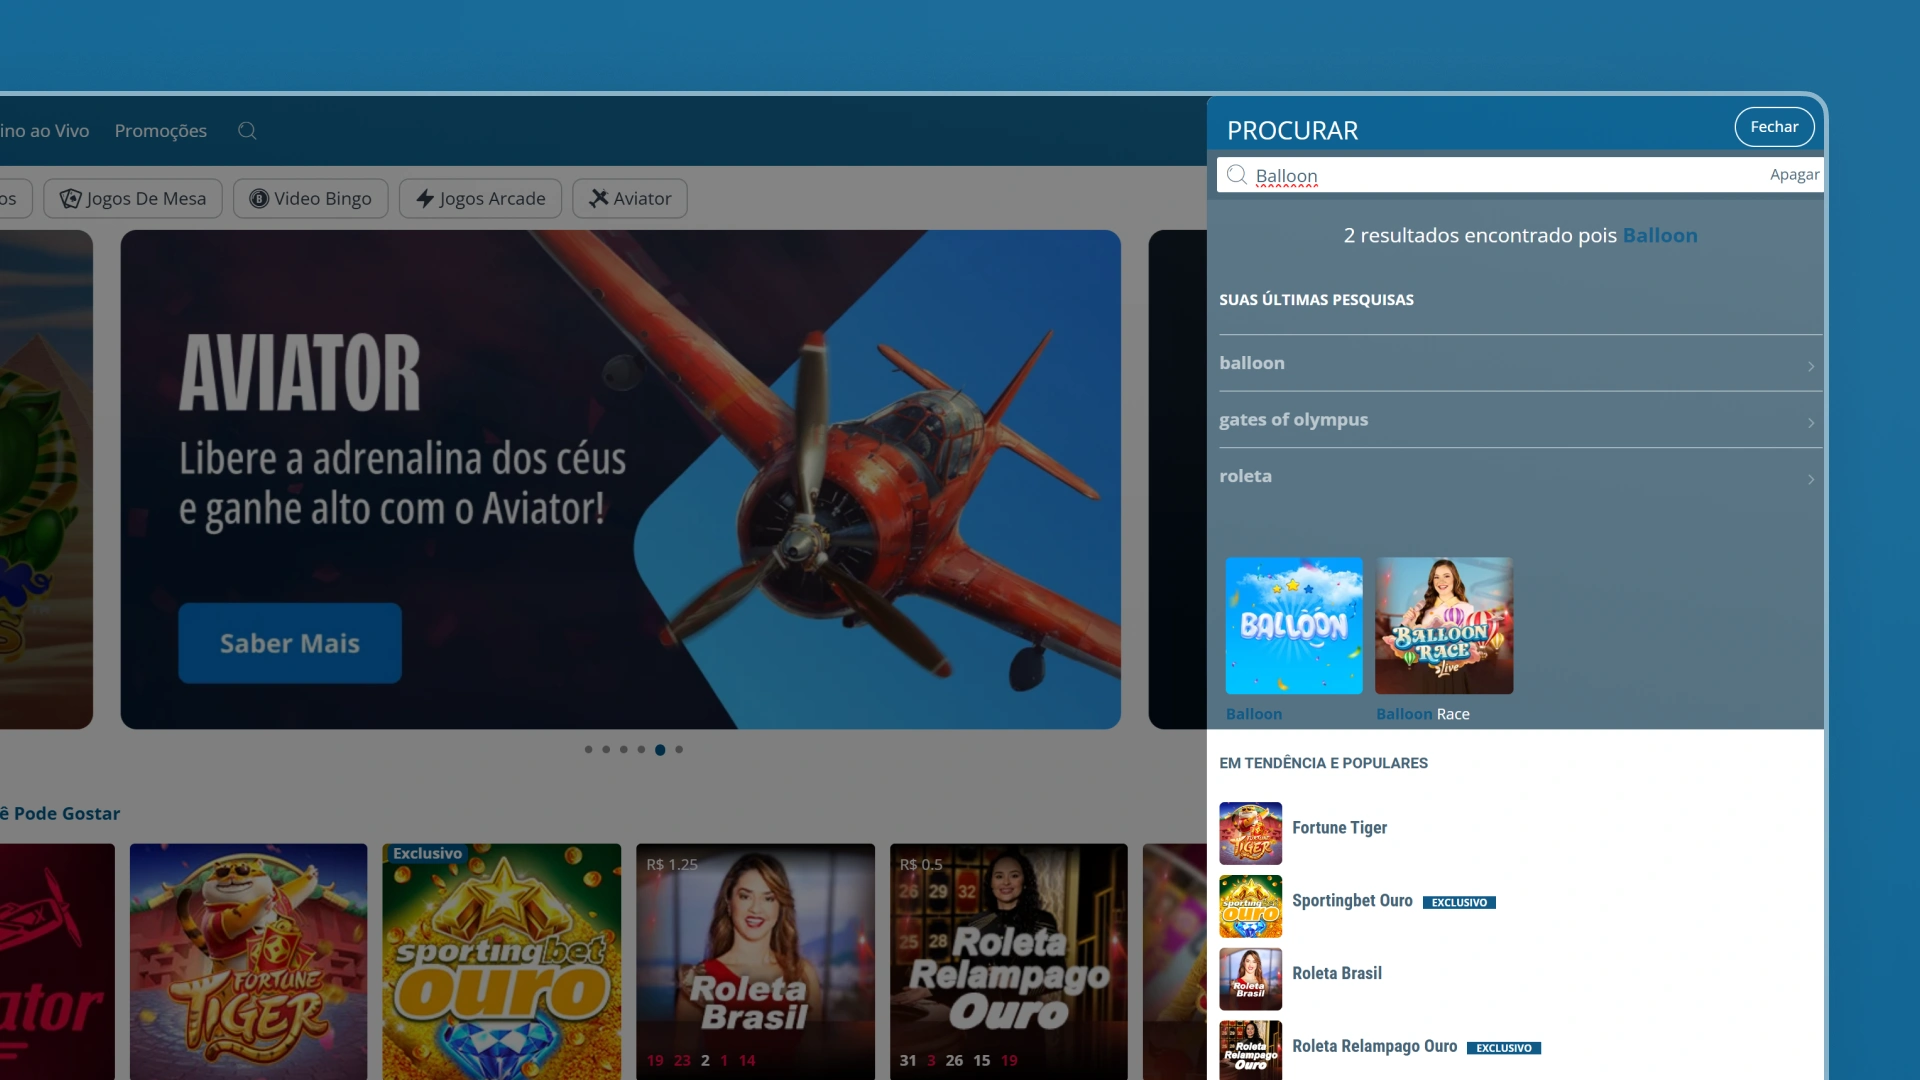Expand the balloon recent search chevron

pos(1810,366)
